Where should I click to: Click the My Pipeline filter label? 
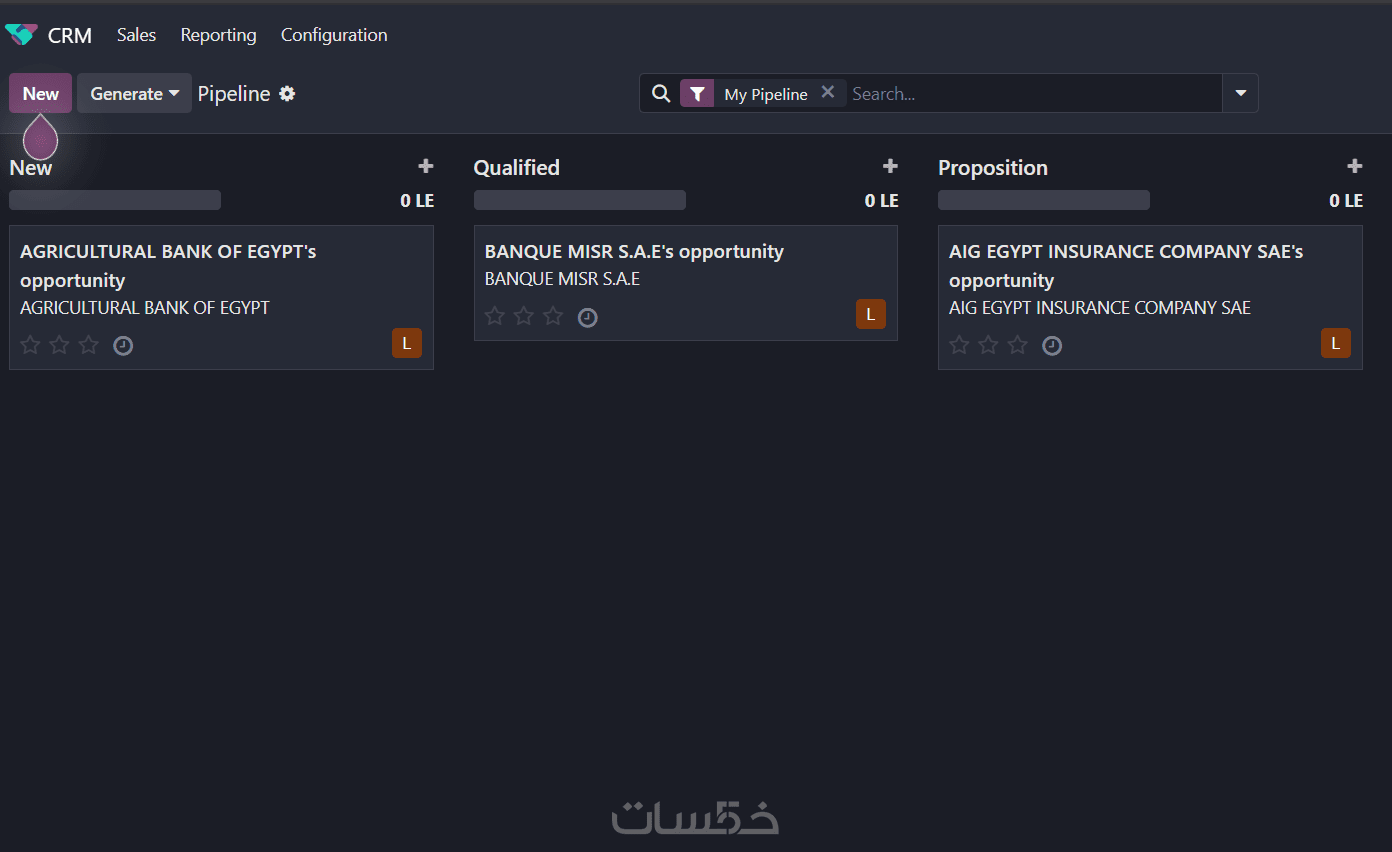766,94
